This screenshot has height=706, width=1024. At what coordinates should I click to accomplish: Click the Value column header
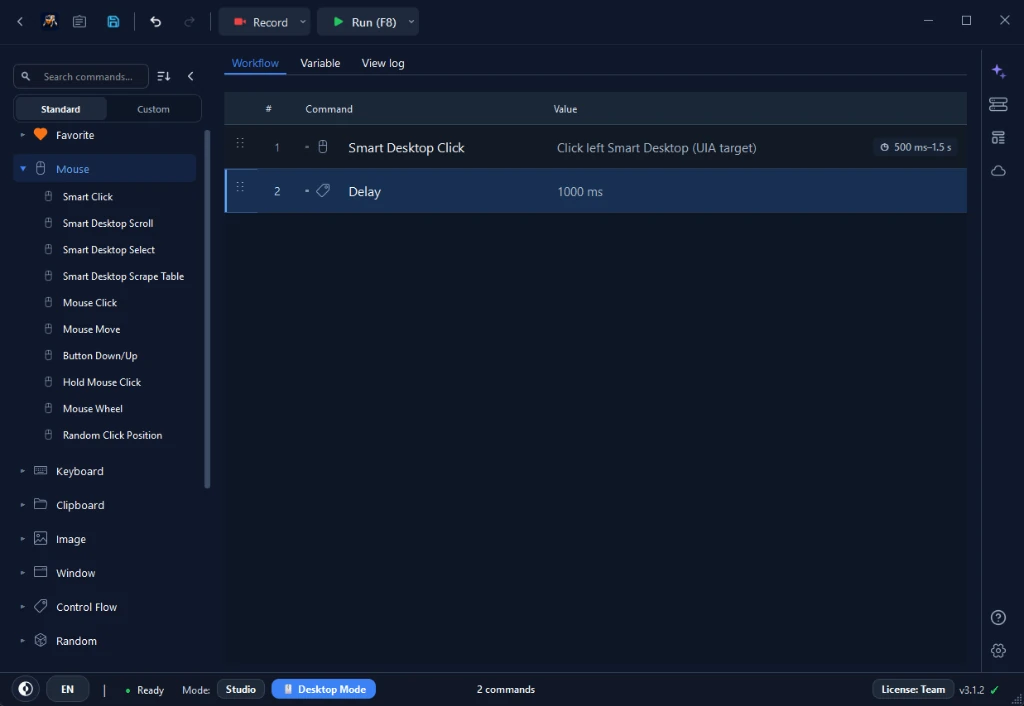(566, 109)
